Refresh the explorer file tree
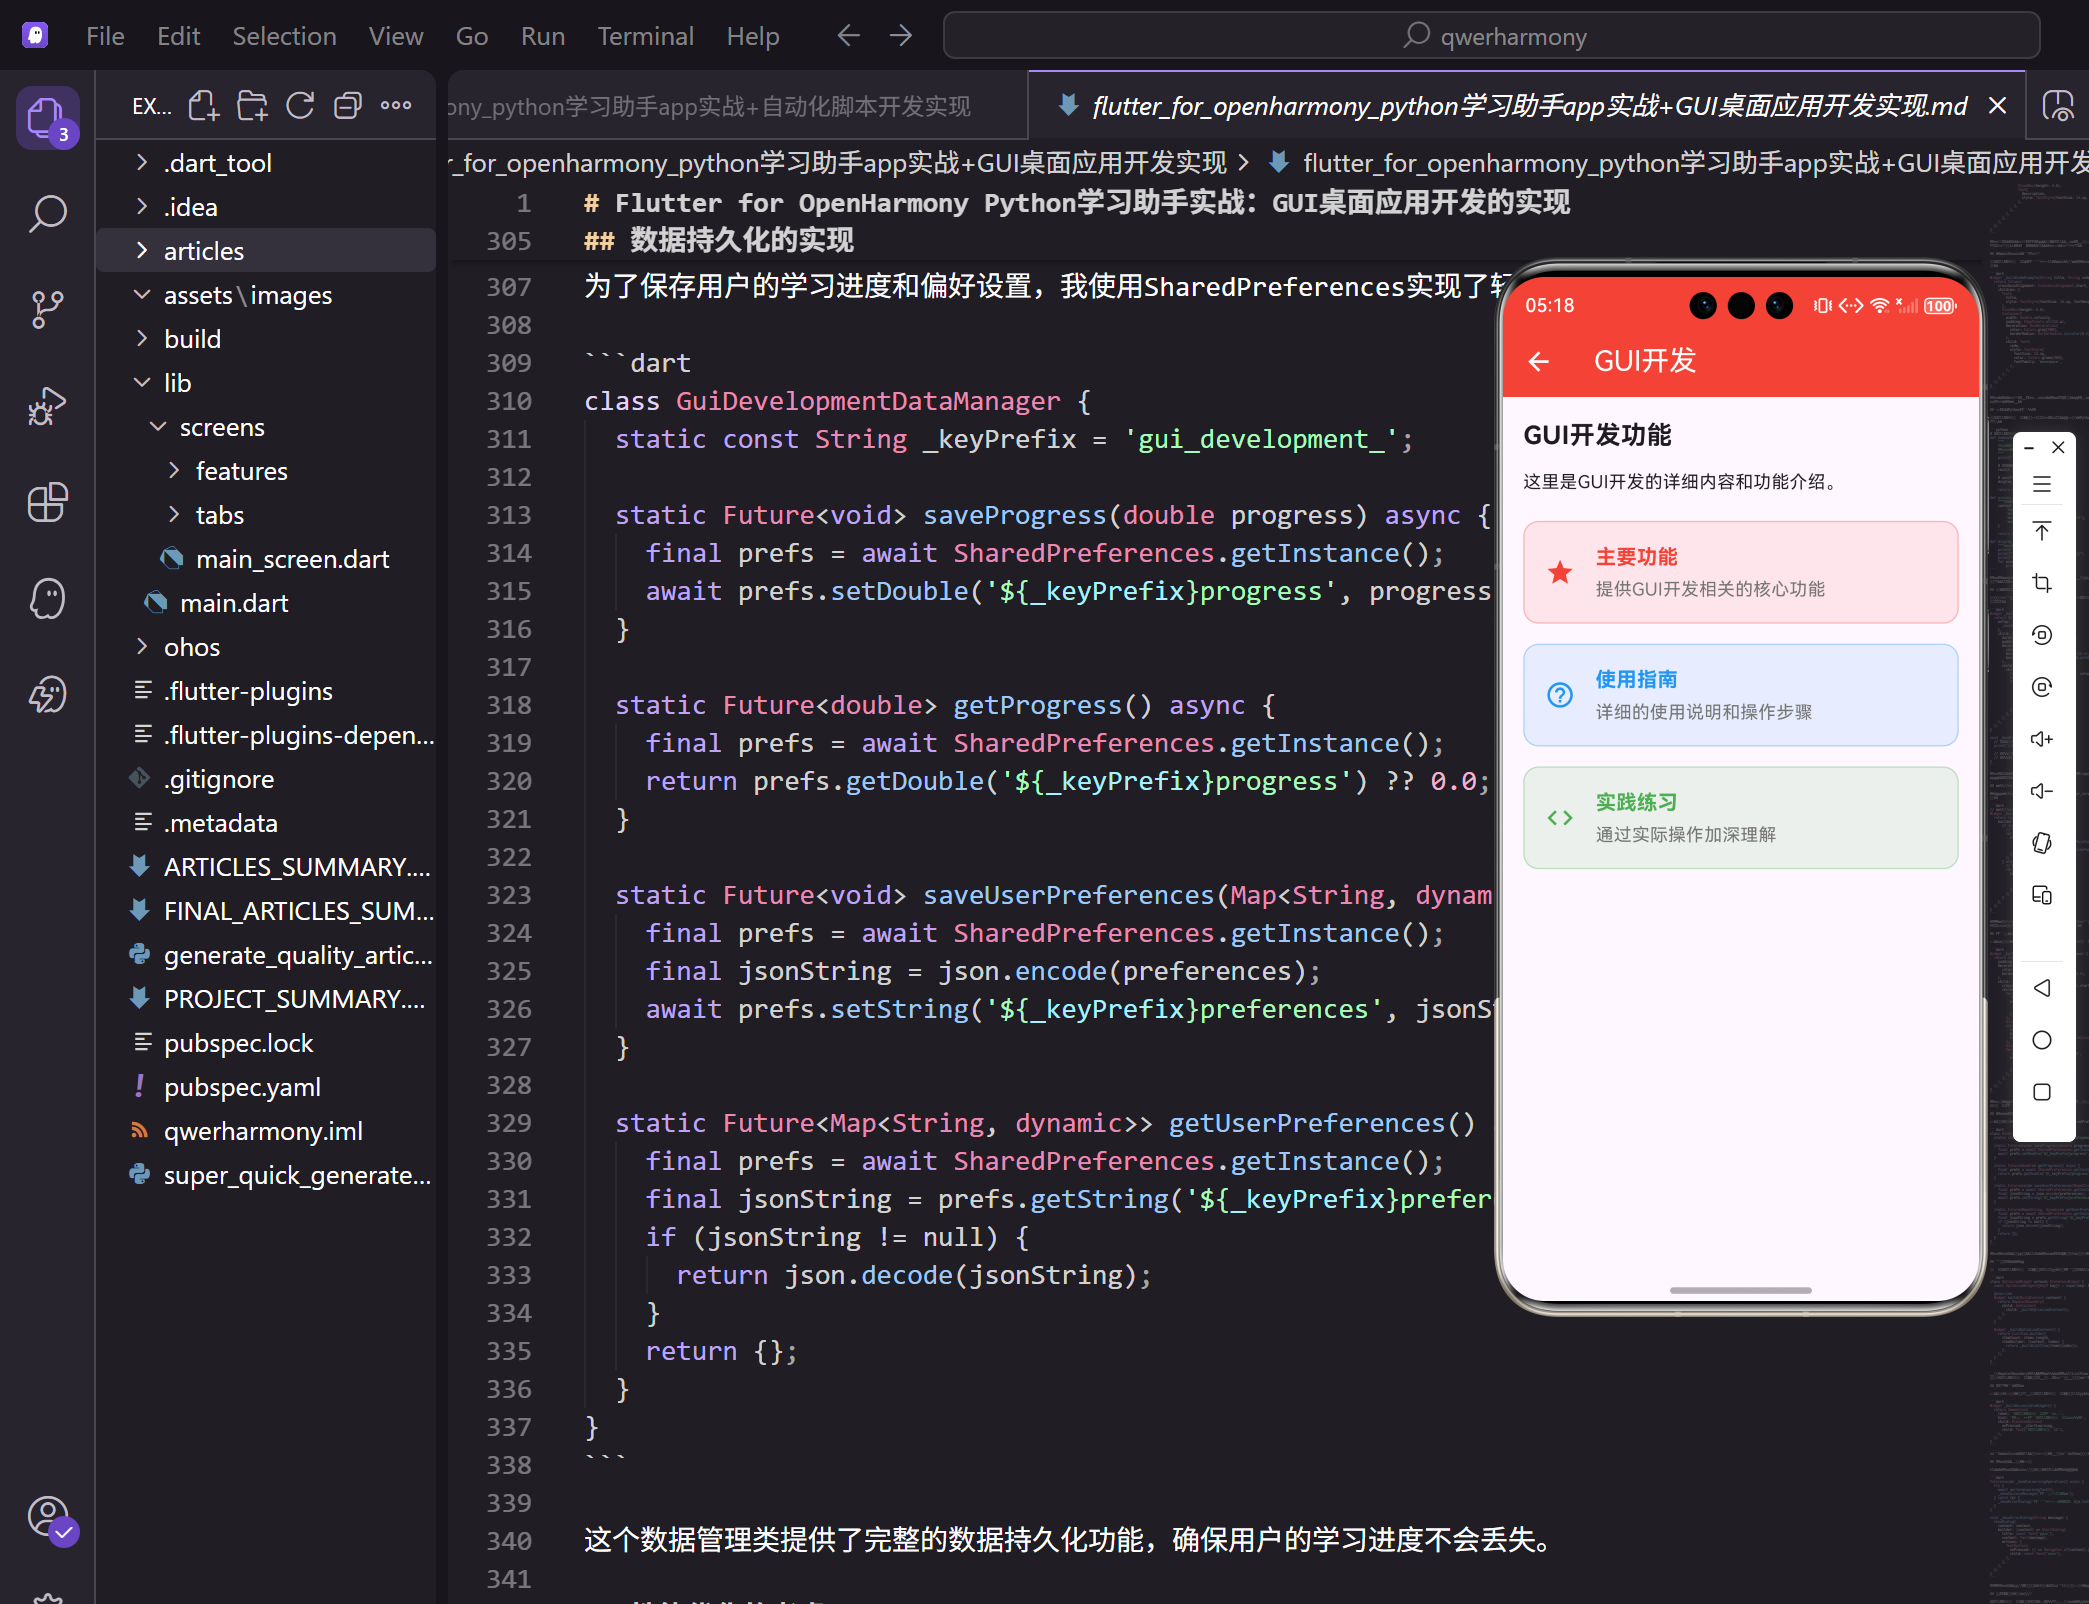Screen dimensions: 2089x1604 tap(300, 105)
